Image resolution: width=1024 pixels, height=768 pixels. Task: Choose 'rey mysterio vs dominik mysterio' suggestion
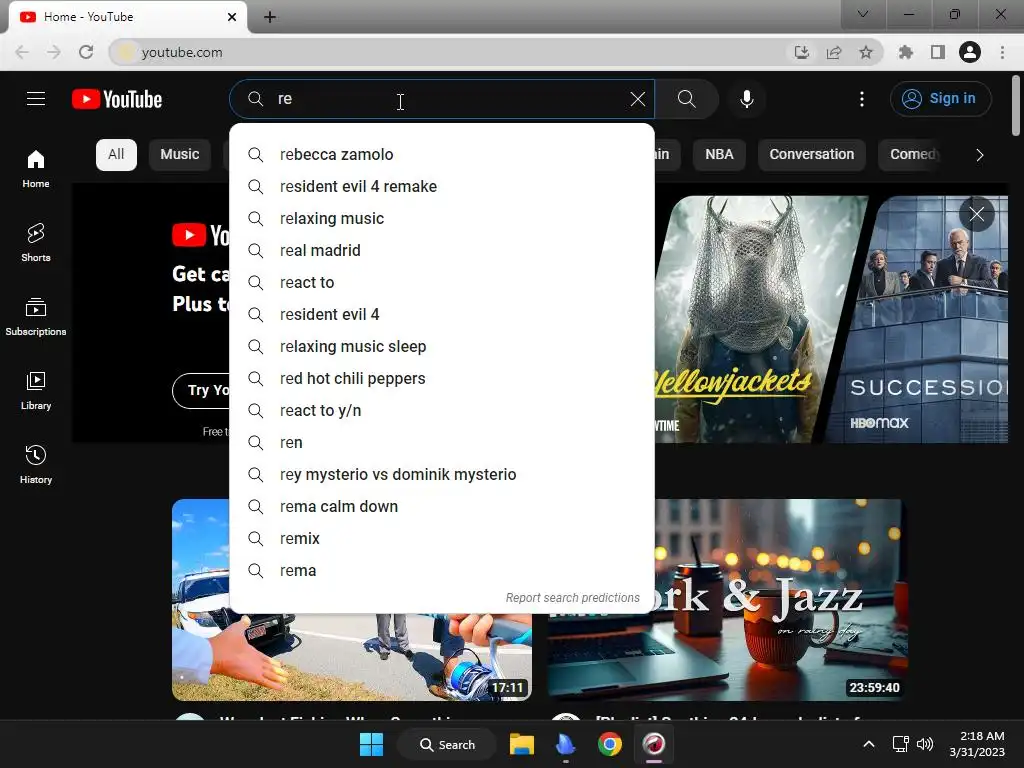tap(442, 475)
